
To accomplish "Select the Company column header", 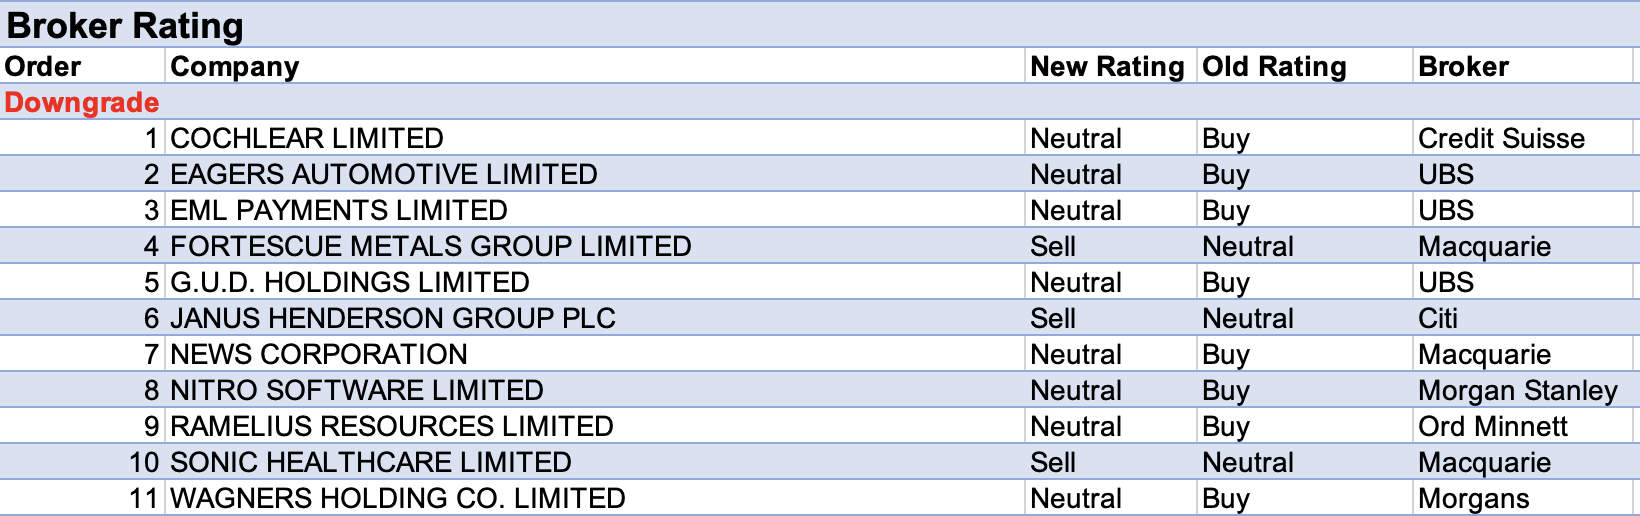I will coord(235,67).
